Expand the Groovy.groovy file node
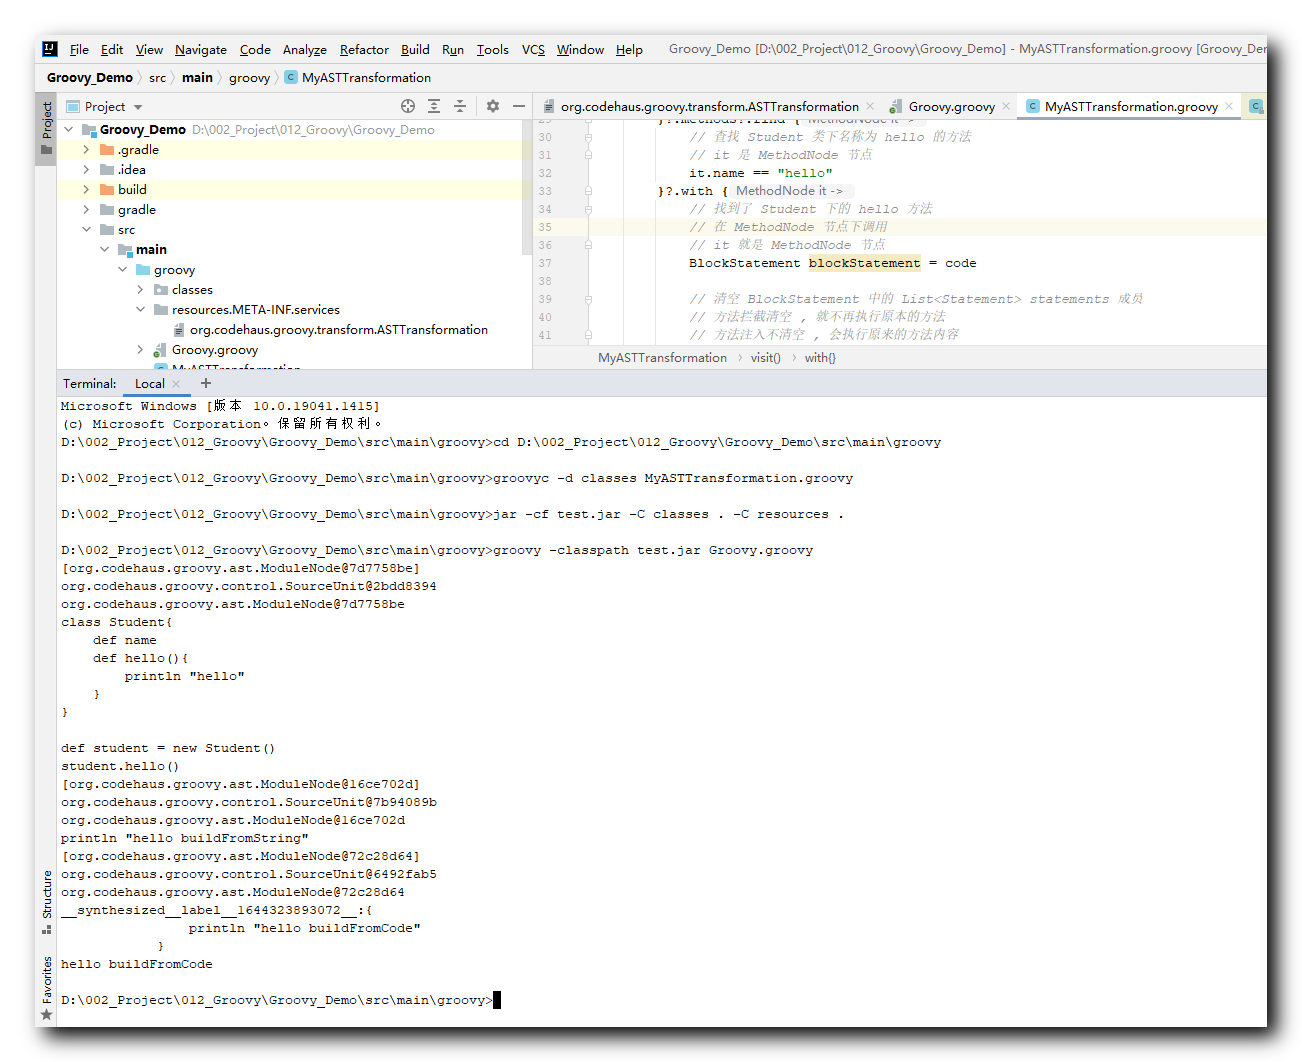1302x1062 pixels. click(x=140, y=350)
